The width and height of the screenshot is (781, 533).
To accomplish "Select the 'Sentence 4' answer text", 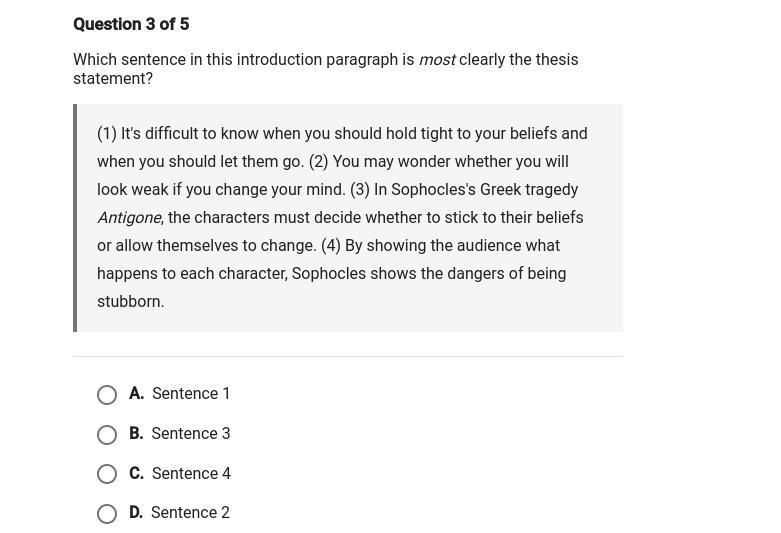I will click(191, 473).
